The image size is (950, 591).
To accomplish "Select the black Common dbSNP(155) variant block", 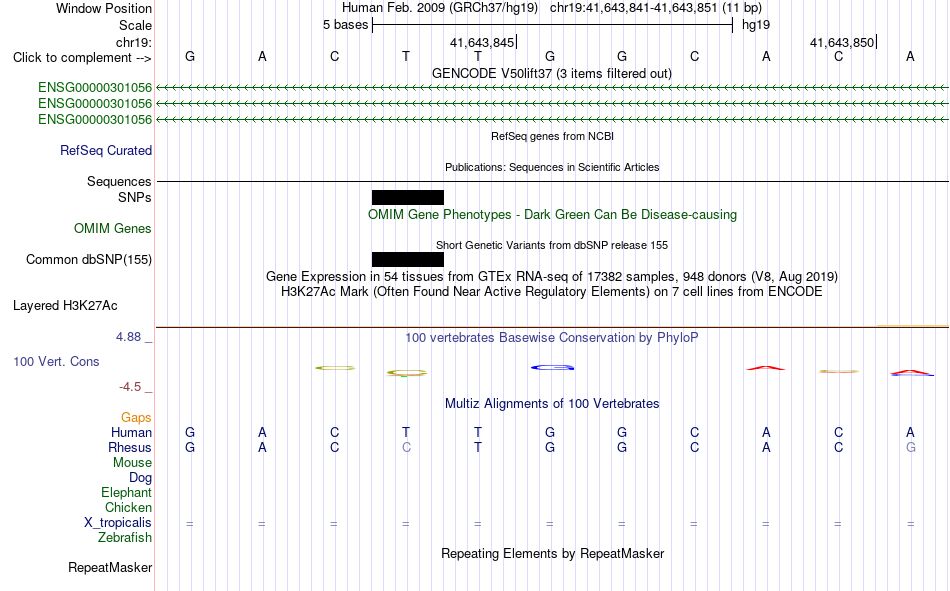I will (408, 259).
